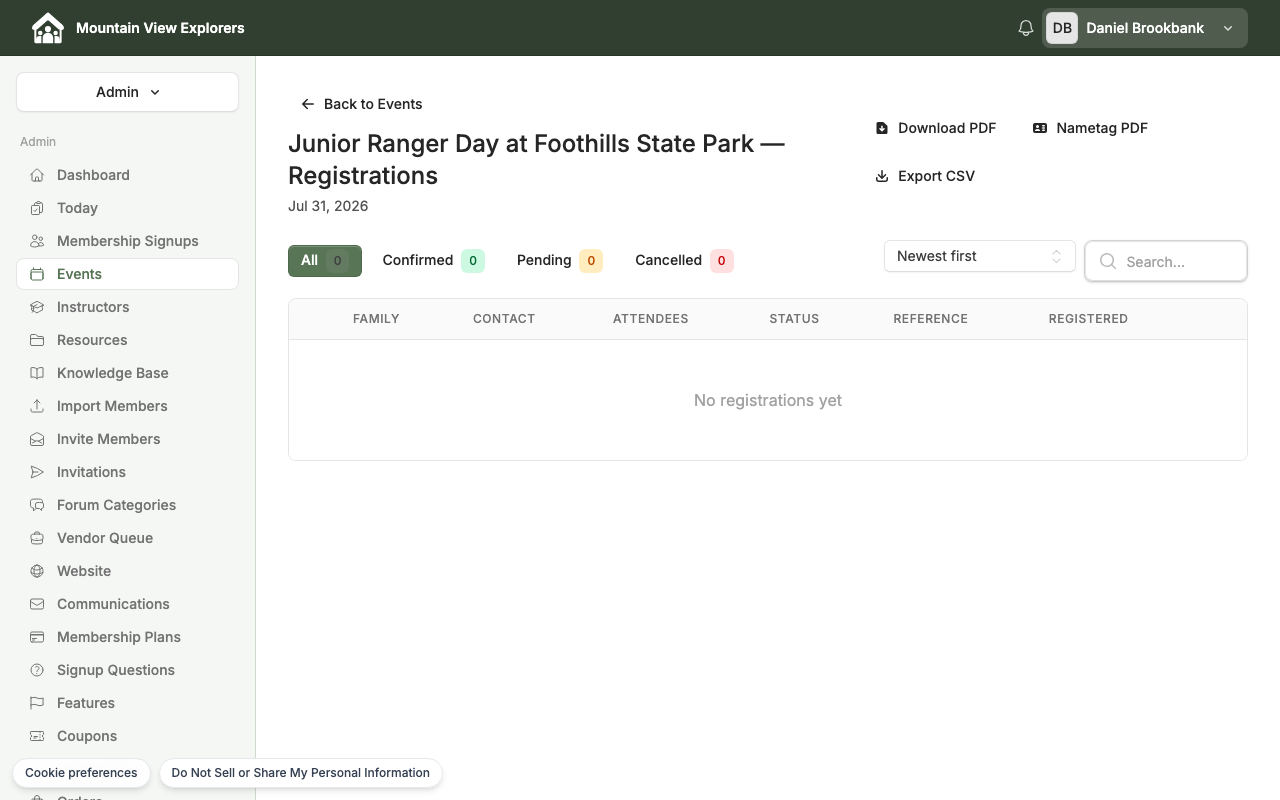This screenshot has height=800, width=1280.
Task: Switch to the Cancelled tab
Action: click(x=684, y=261)
